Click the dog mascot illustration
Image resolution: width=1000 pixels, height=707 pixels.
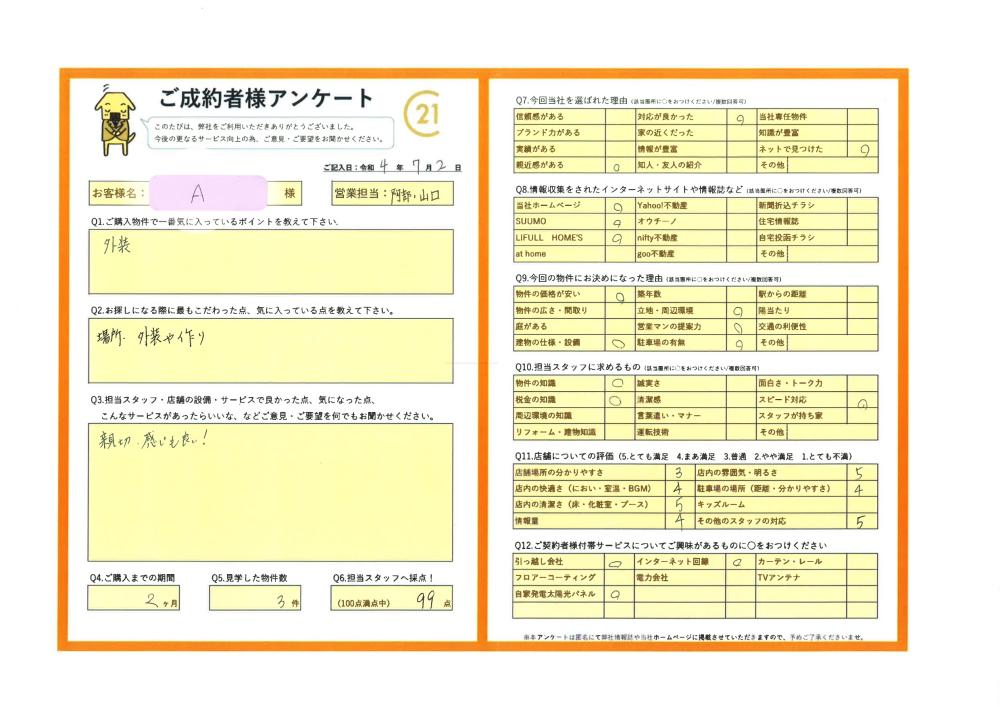pos(113,120)
